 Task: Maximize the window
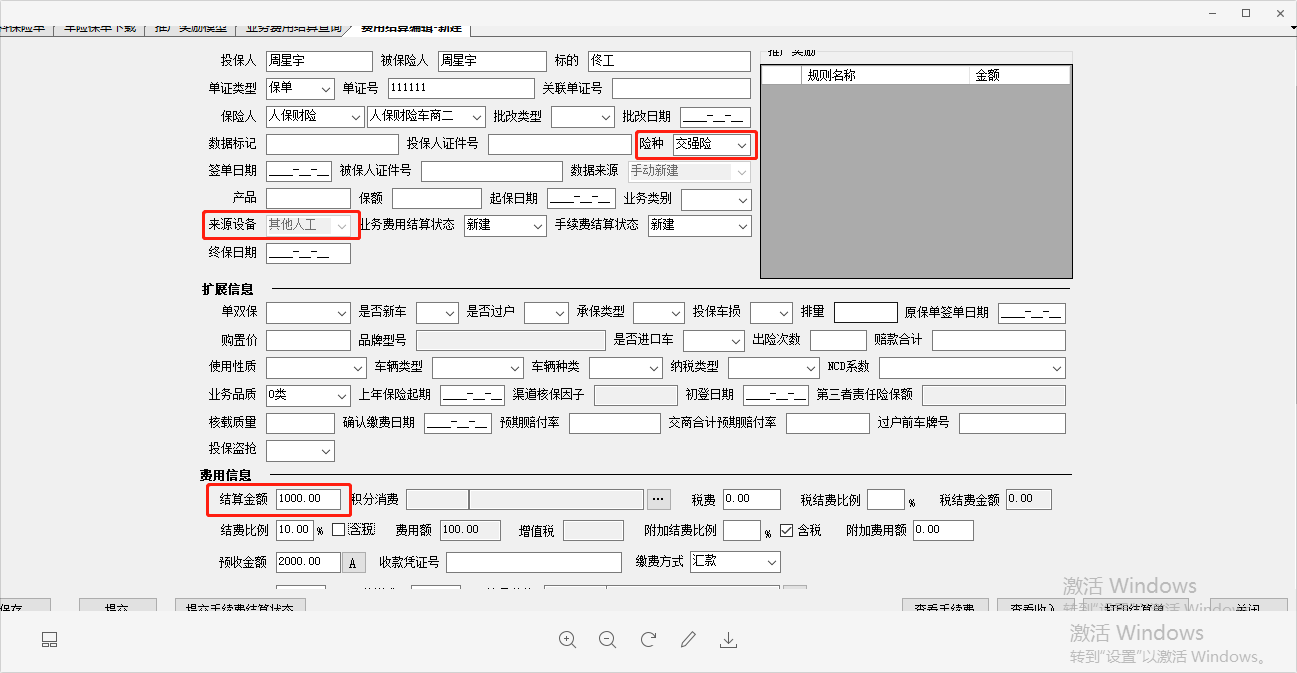click(x=1246, y=13)
